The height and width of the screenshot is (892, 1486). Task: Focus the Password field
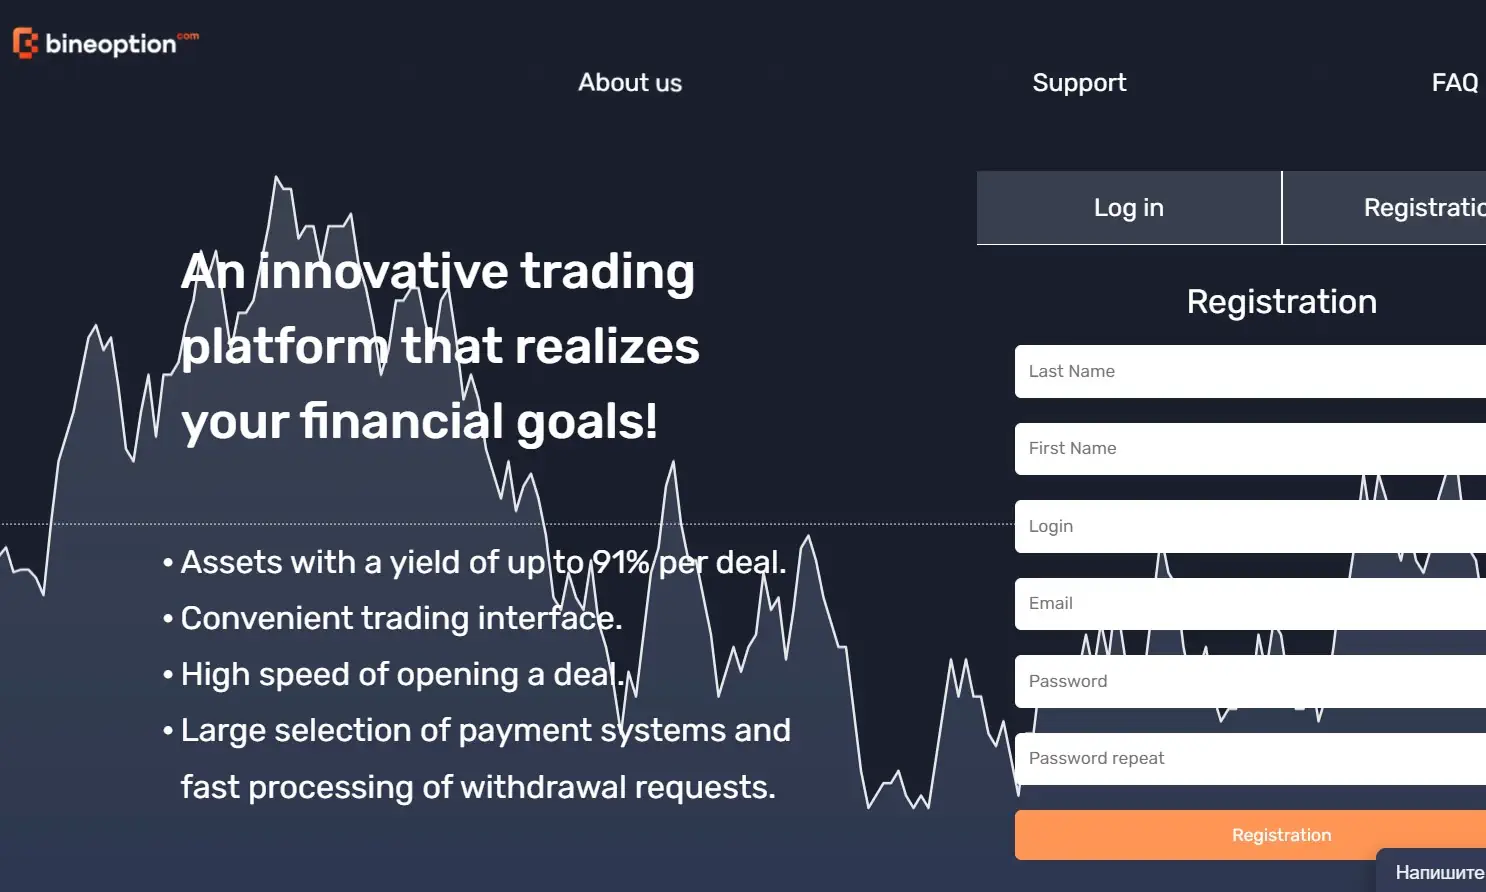pos(1250,681)
